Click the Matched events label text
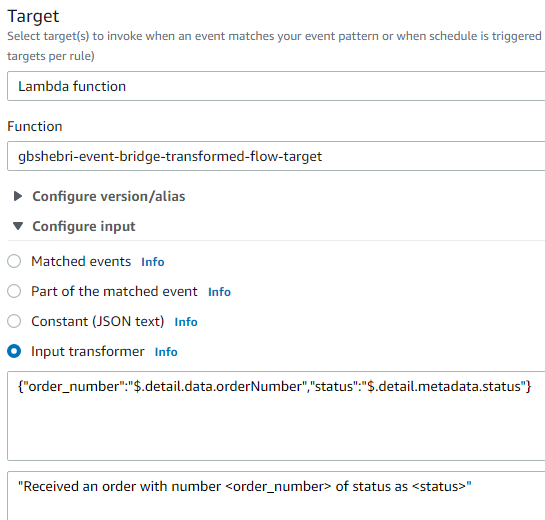This screenshot has width=545, height=520. pyautogui.click(x=81, y=261)
